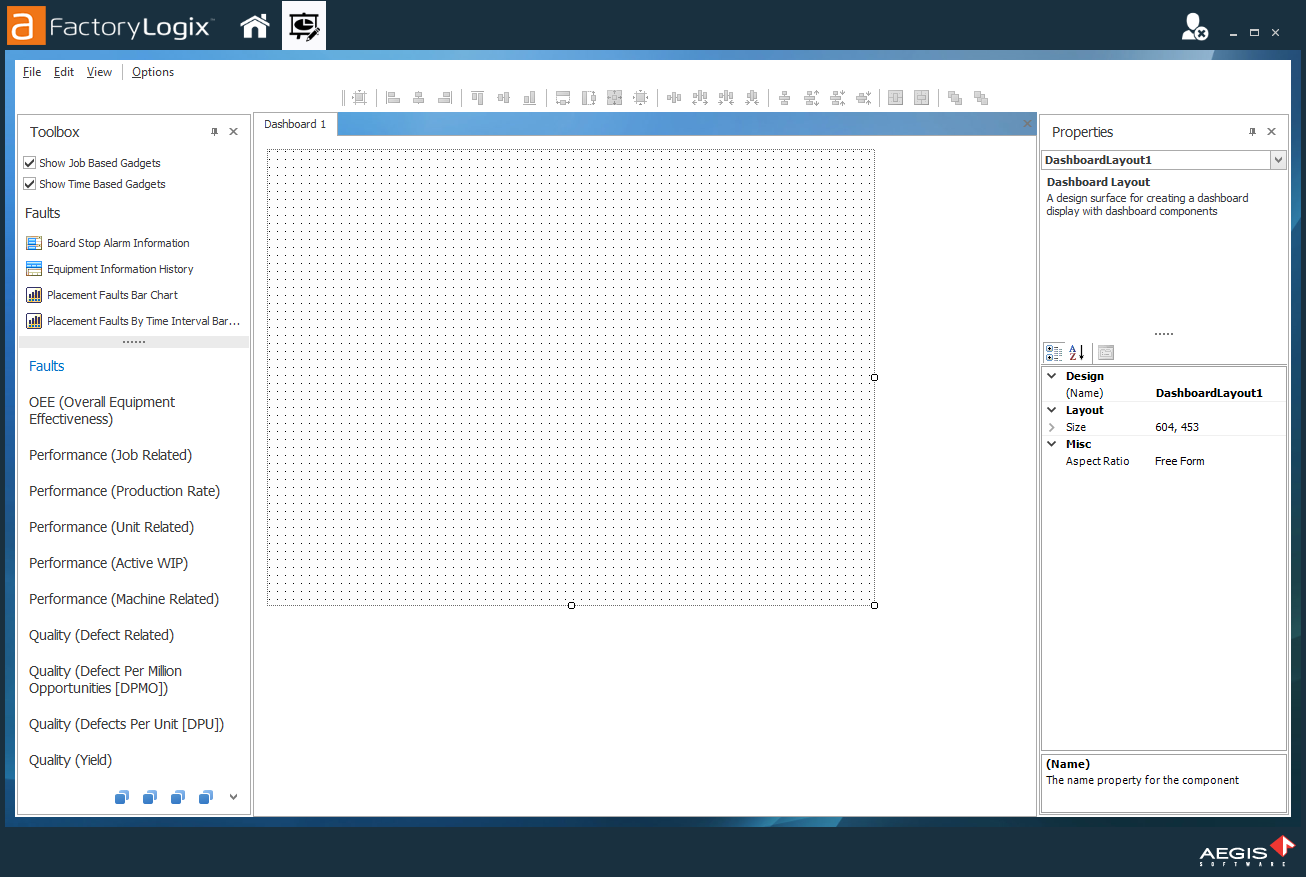Pin the Toolbox panel

(x=214, y=131)
